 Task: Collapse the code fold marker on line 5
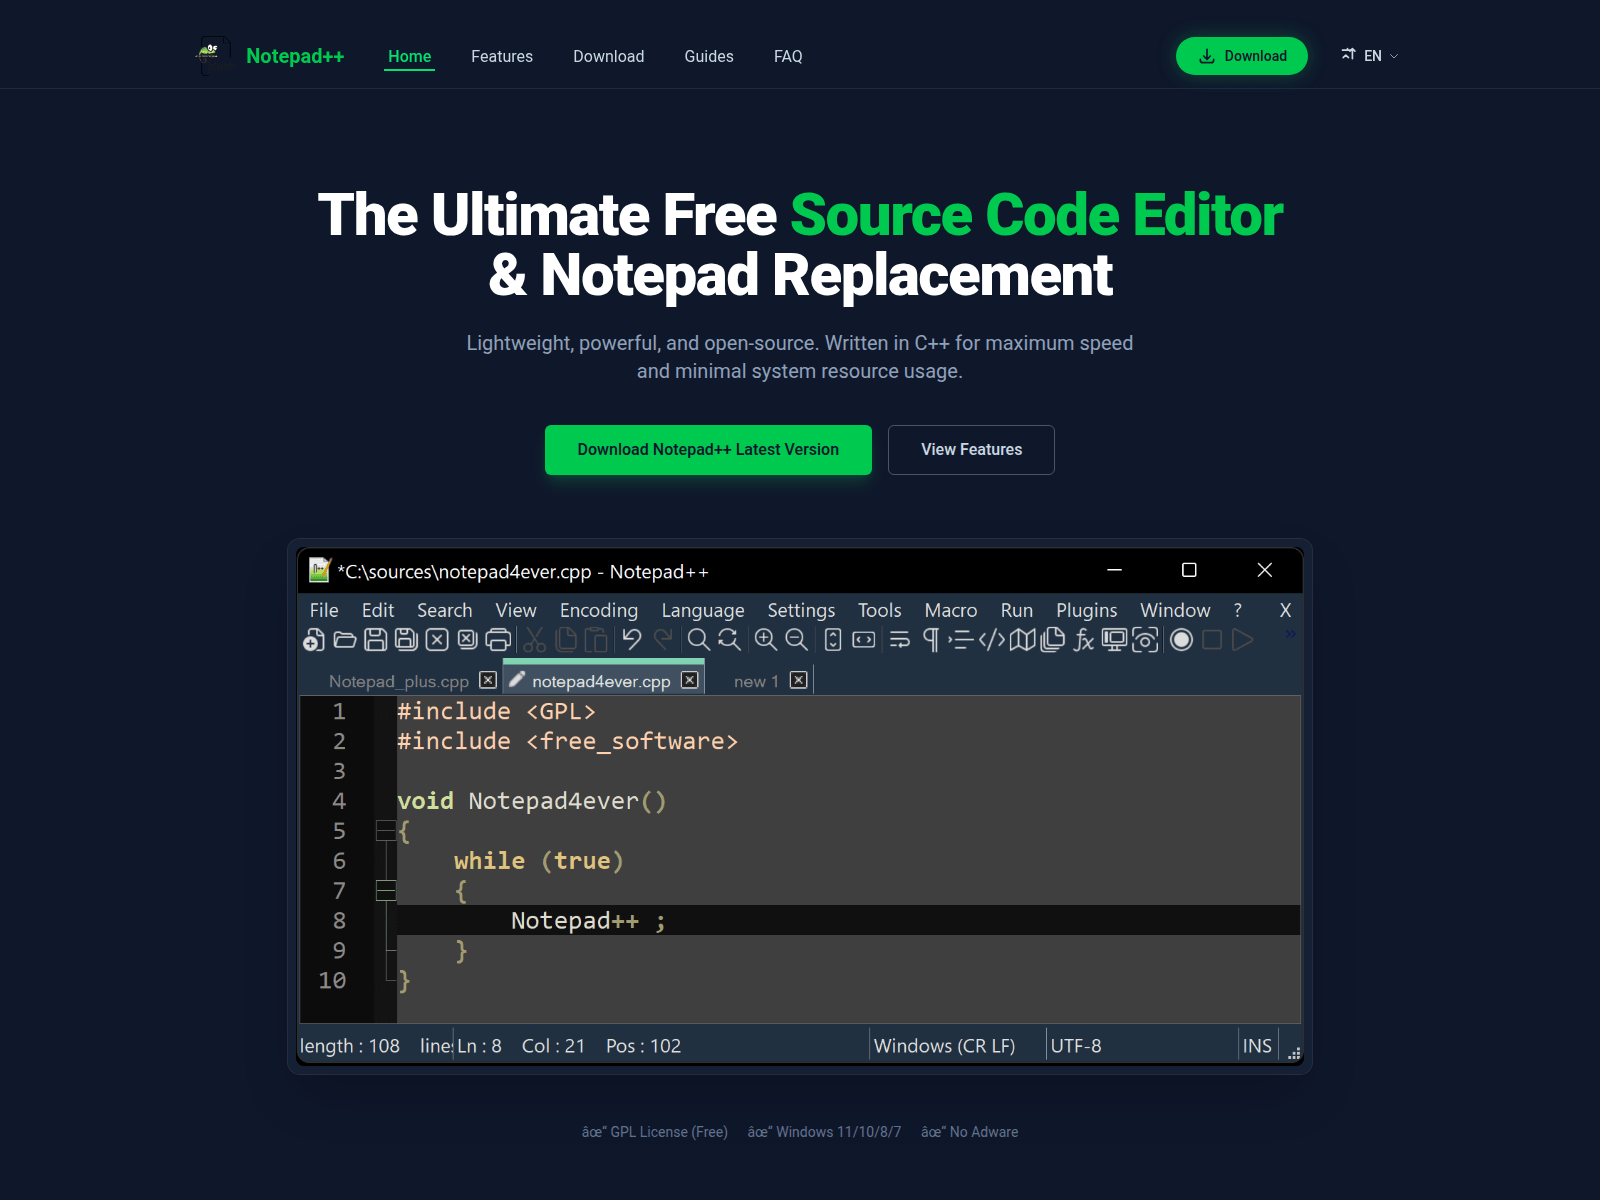point(385,831)
